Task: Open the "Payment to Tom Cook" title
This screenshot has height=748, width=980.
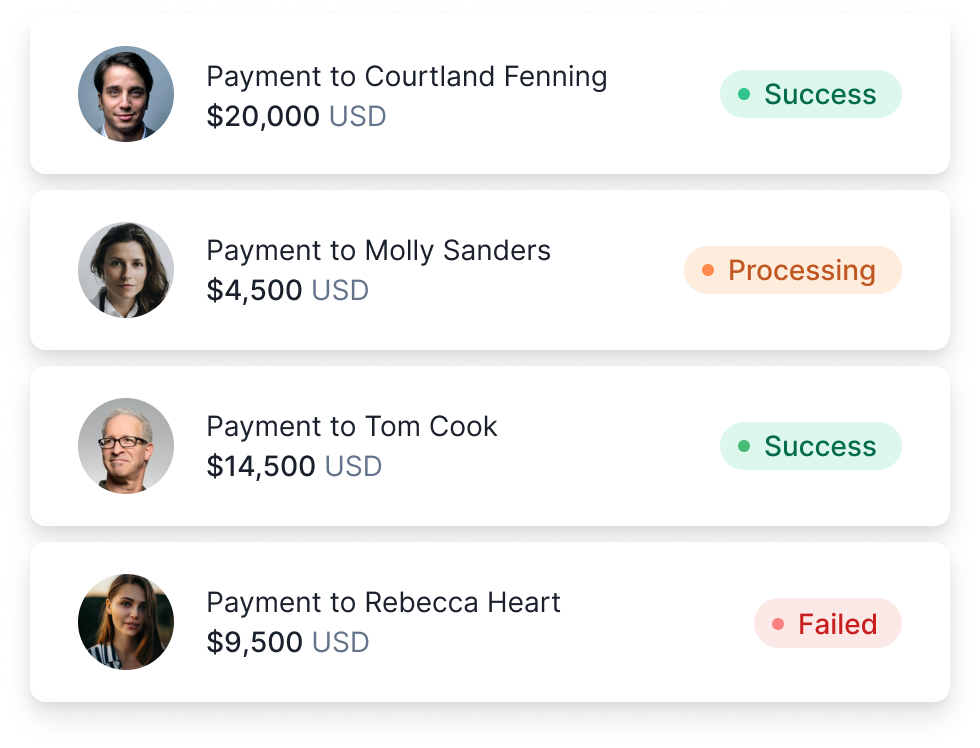Action: coord(351,426)
